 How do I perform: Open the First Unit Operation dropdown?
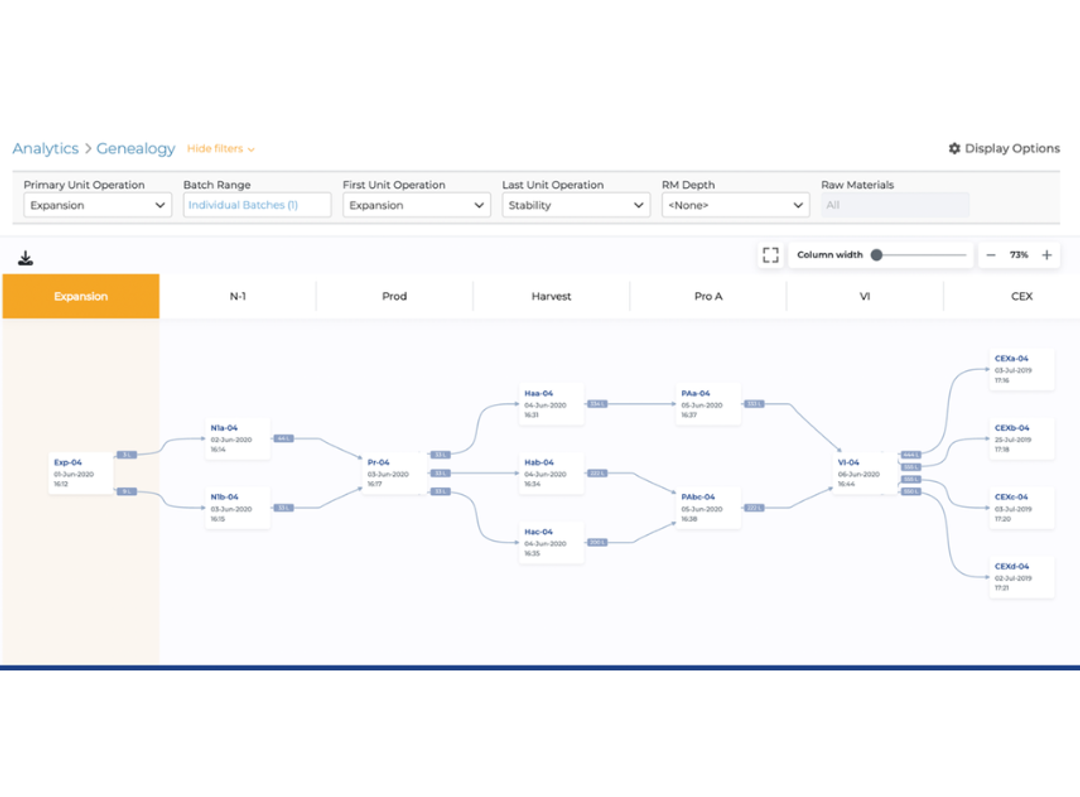(x=416, y=205)
